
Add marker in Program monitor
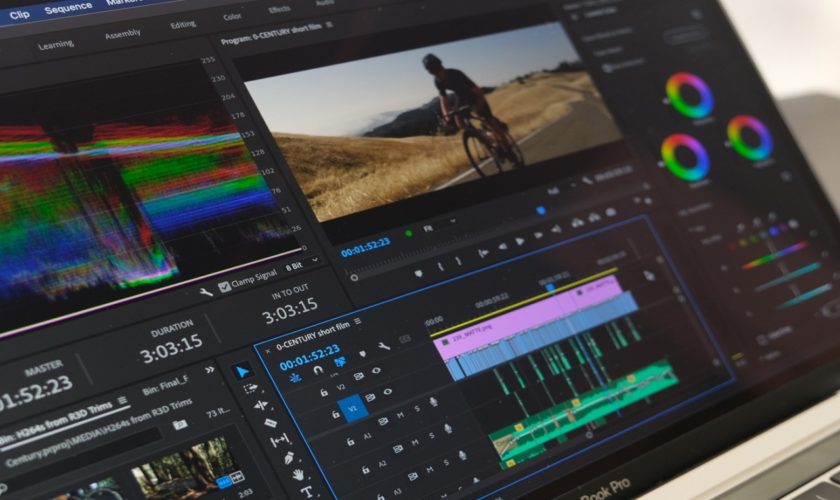(417, 272)
